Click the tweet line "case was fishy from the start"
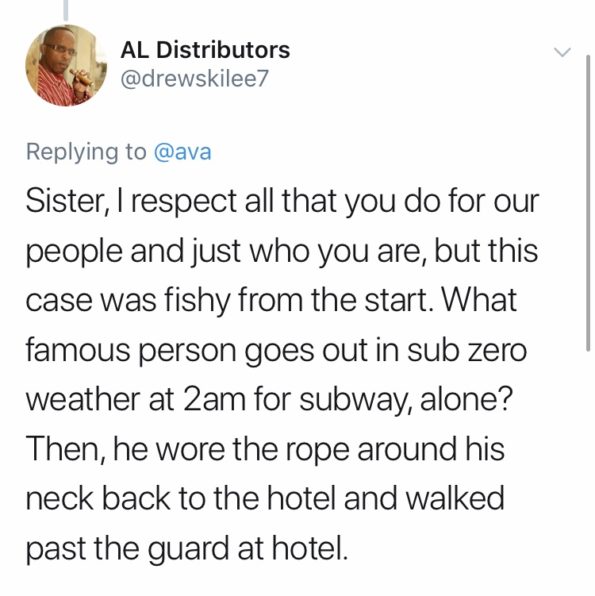This screenshot has width=595, height=596. coord(271,300)
